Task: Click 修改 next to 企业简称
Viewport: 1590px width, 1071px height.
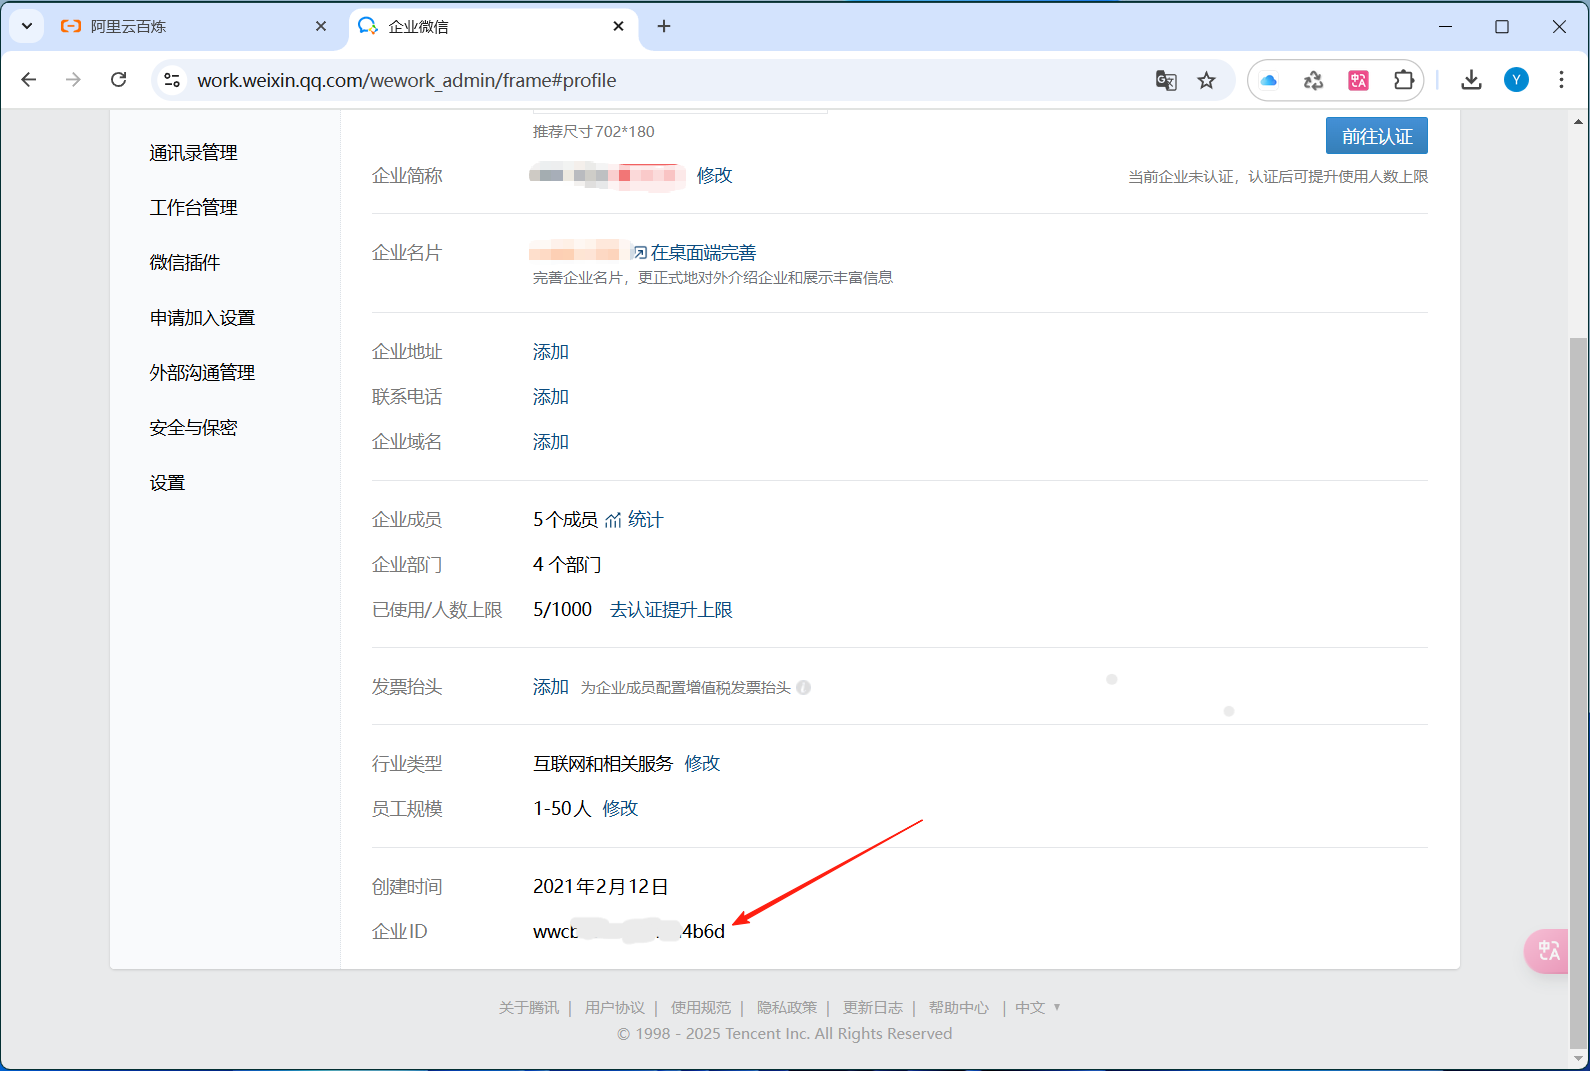Action: click(x=714, y=175)
